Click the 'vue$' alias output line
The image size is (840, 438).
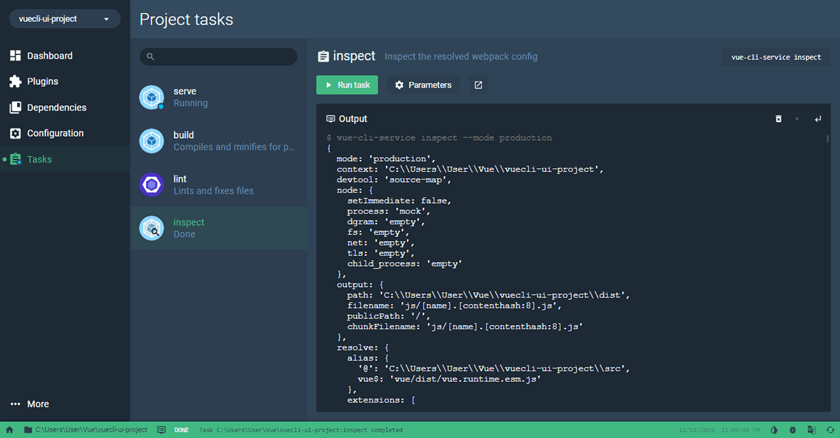[449, 379]
